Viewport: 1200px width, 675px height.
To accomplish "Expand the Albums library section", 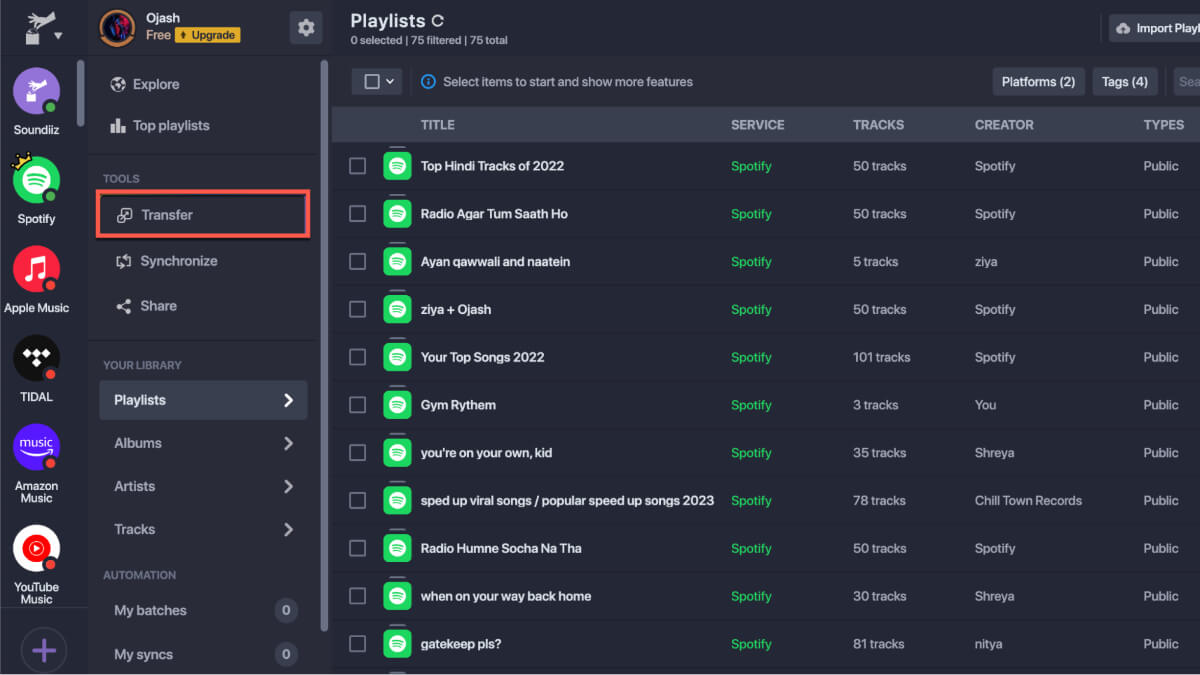I will 203,443.
